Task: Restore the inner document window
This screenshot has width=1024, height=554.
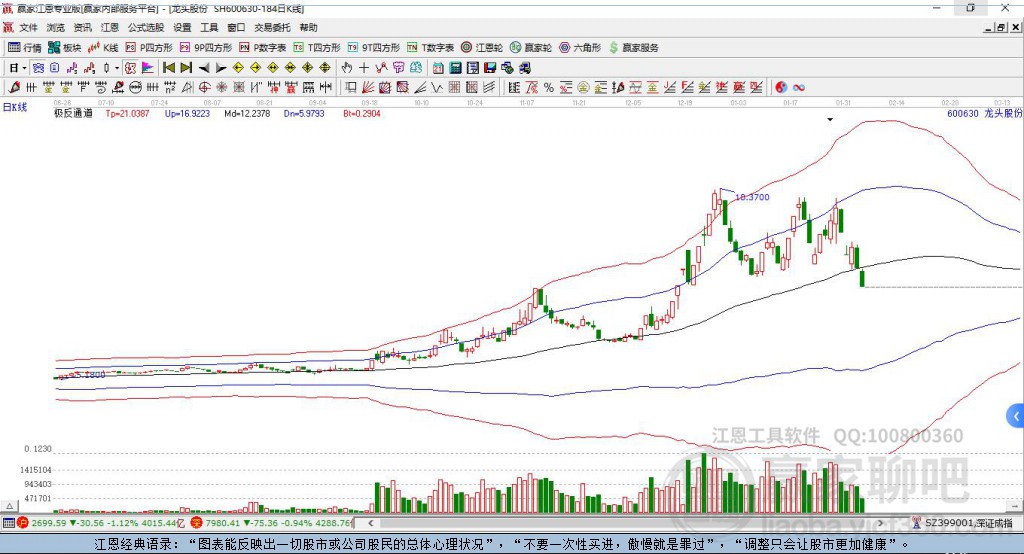Action: coord(1001,27)
